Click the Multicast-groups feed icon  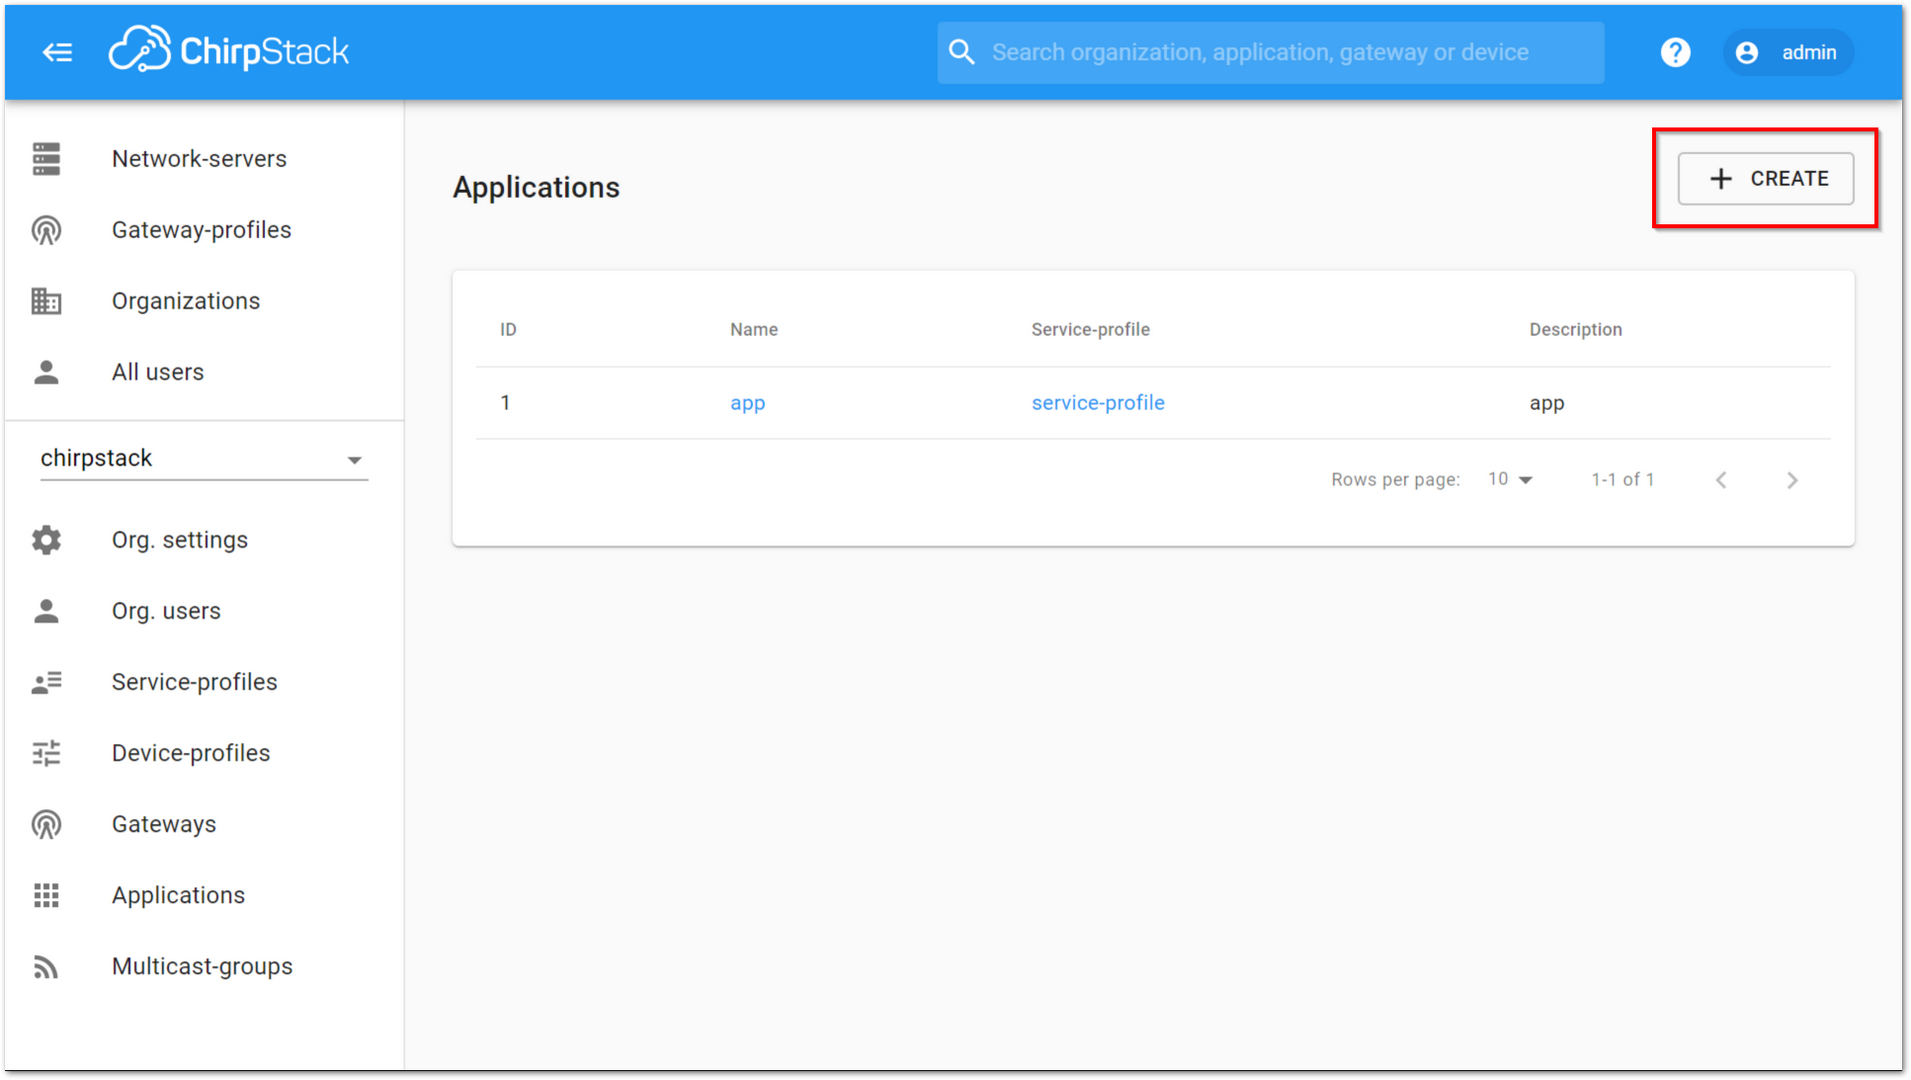click(46, 966)
